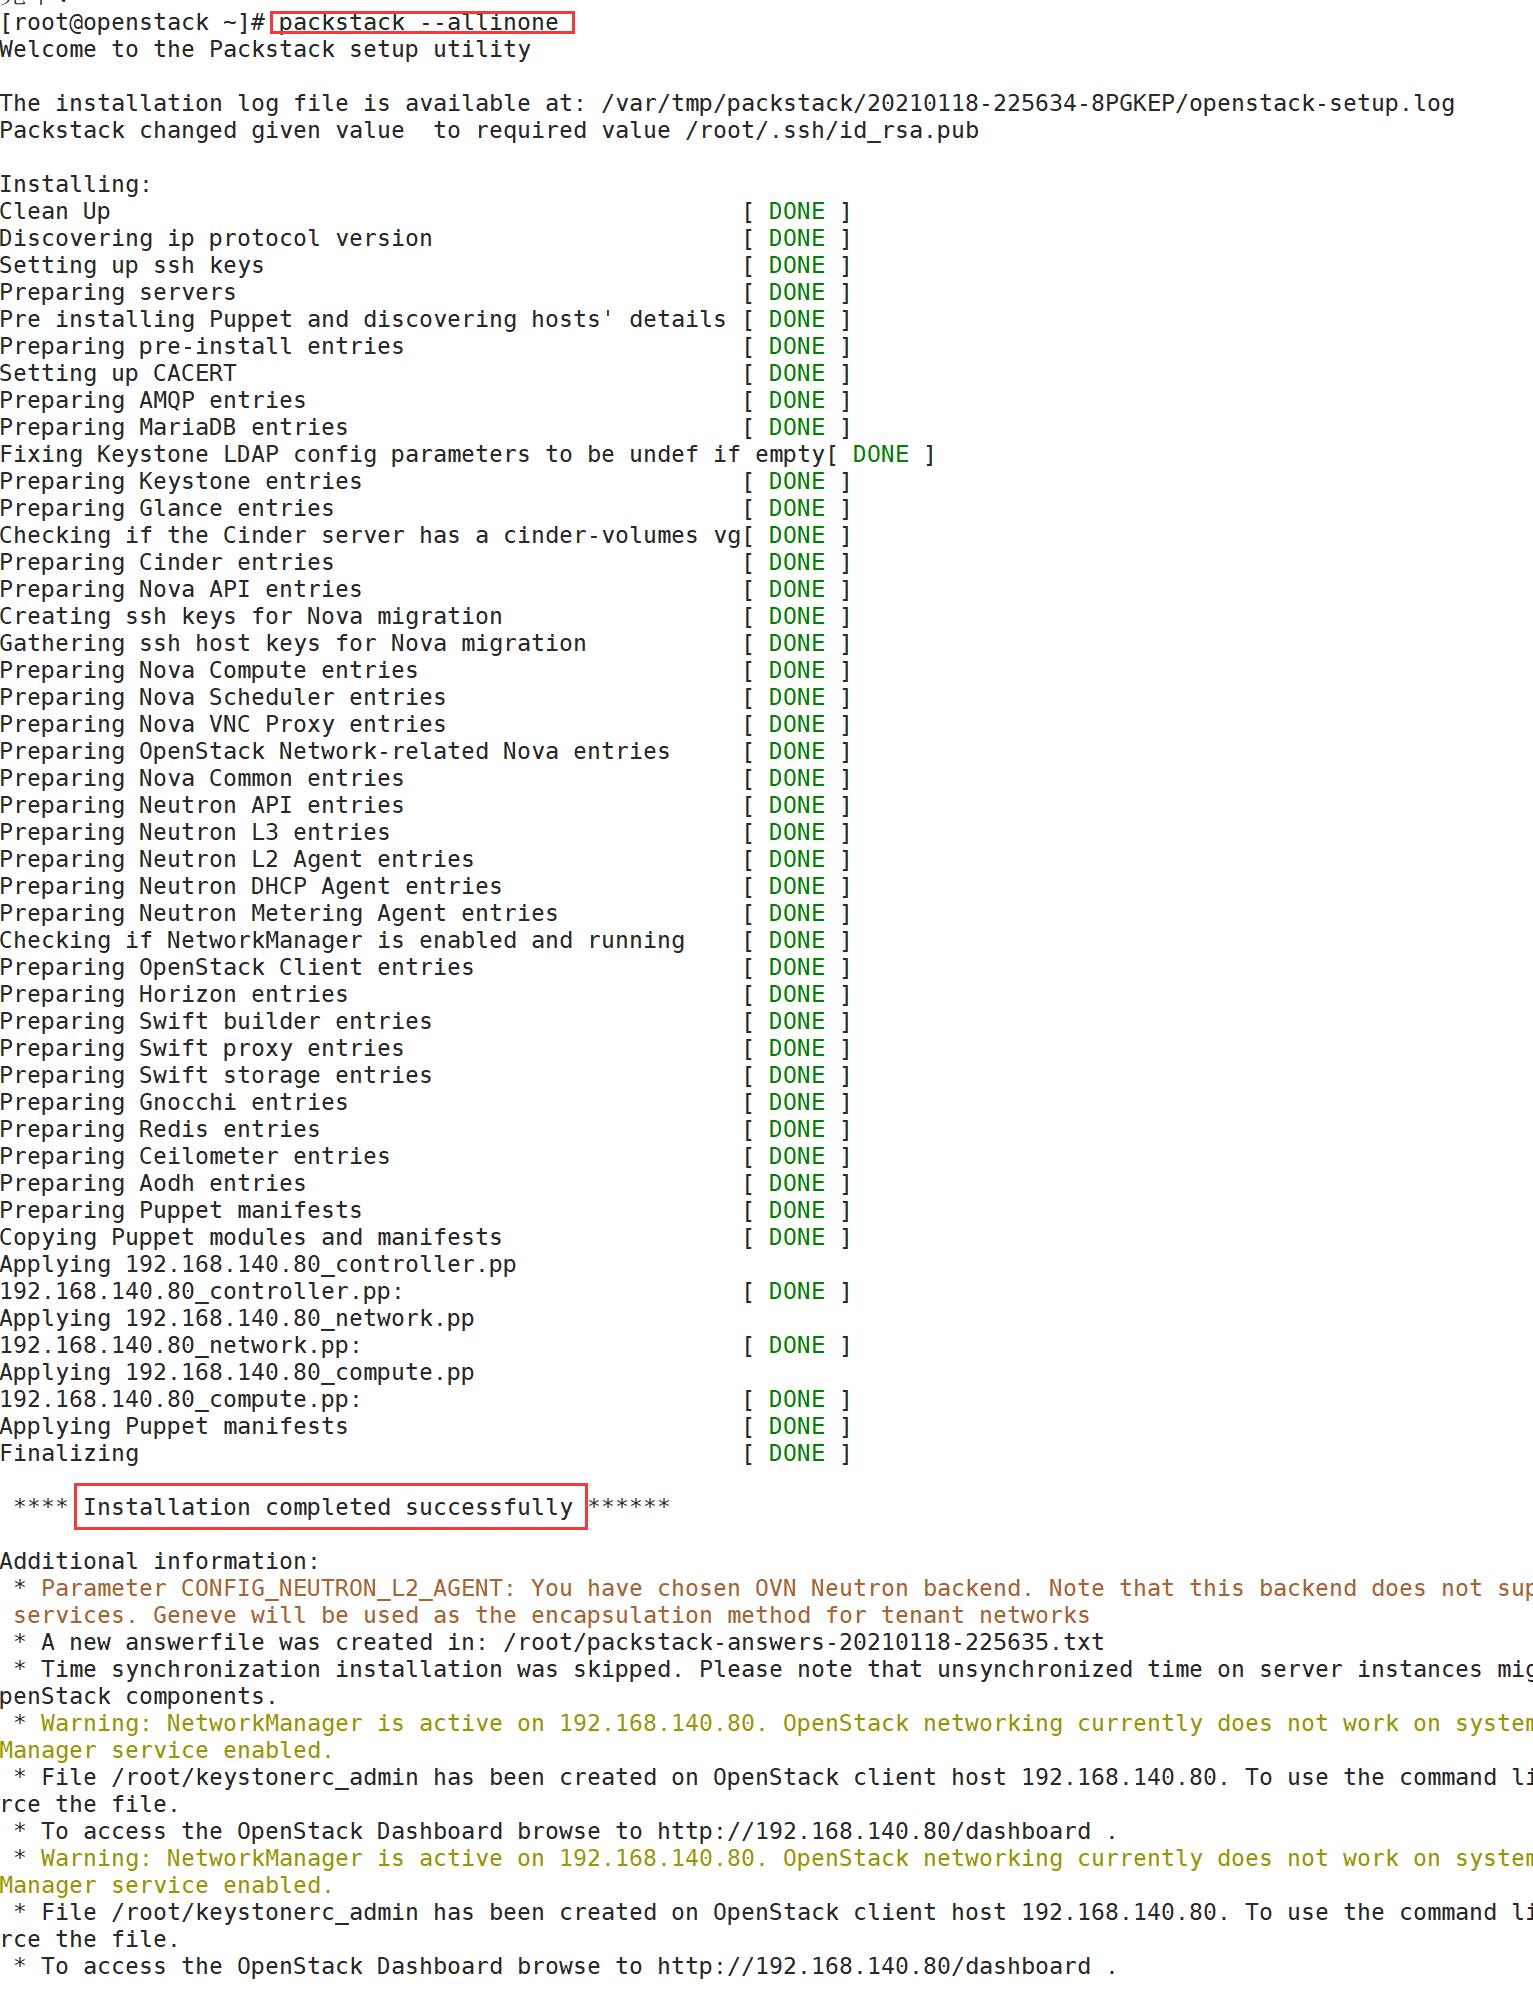Click 'Installation completed successfully' message
This screenshot has width=1533, height=1993.
(328, 1508)
